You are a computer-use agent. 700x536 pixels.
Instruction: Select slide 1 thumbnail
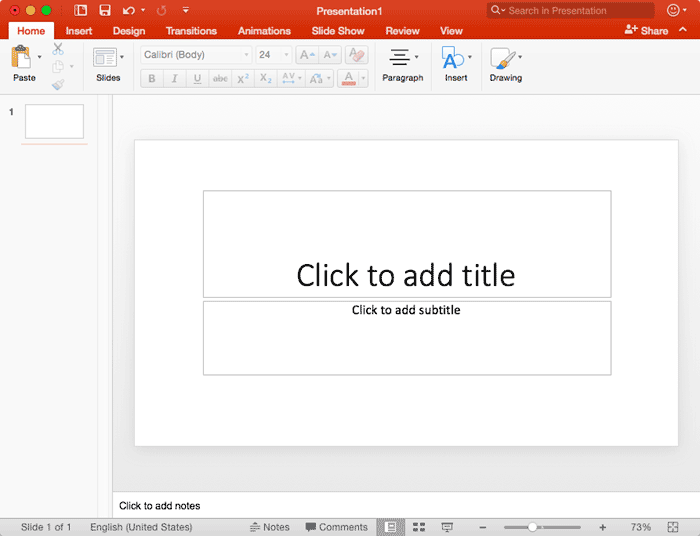click(54, 121)
